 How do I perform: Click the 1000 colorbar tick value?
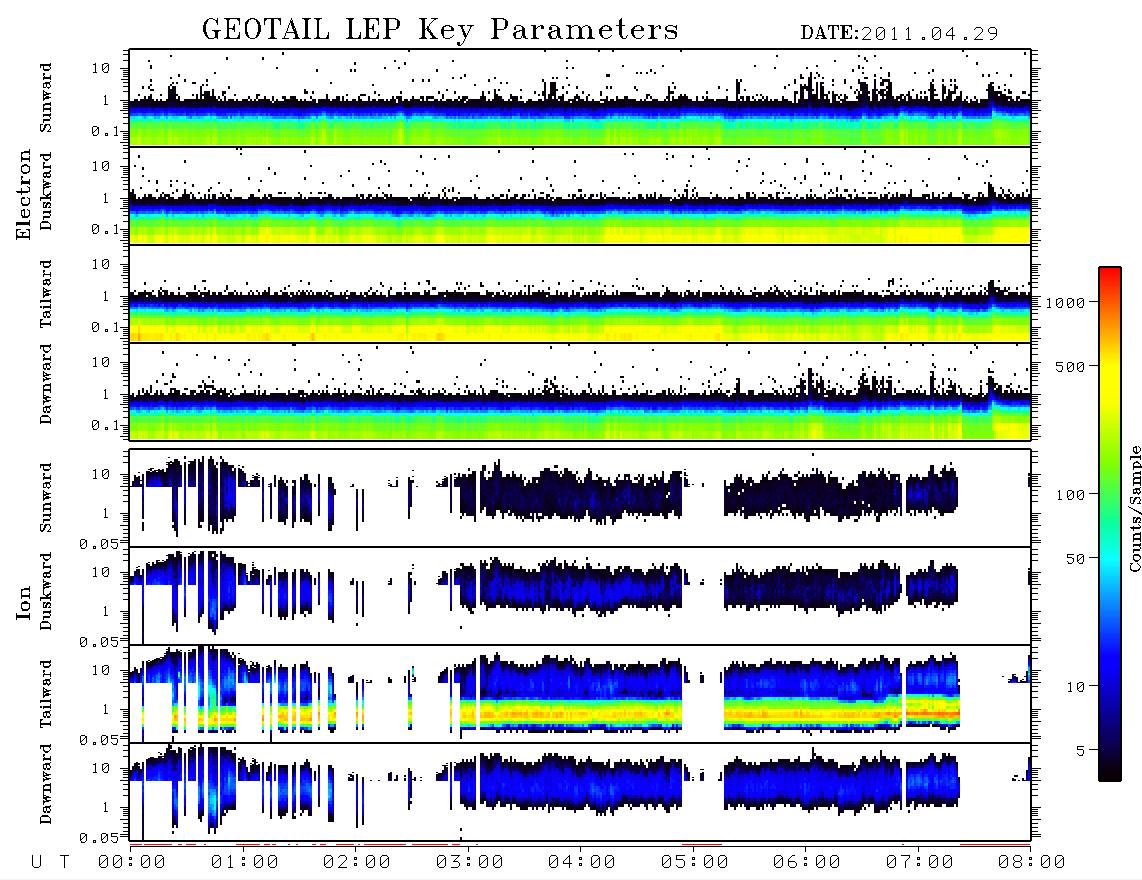1065,303
